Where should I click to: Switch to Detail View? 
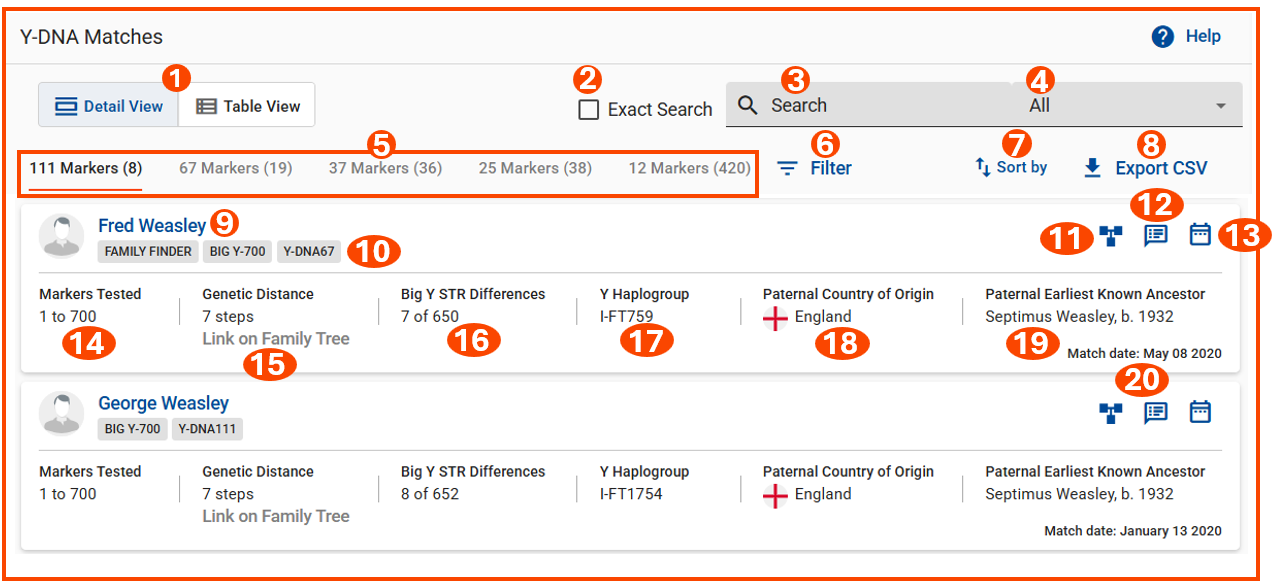109,106
